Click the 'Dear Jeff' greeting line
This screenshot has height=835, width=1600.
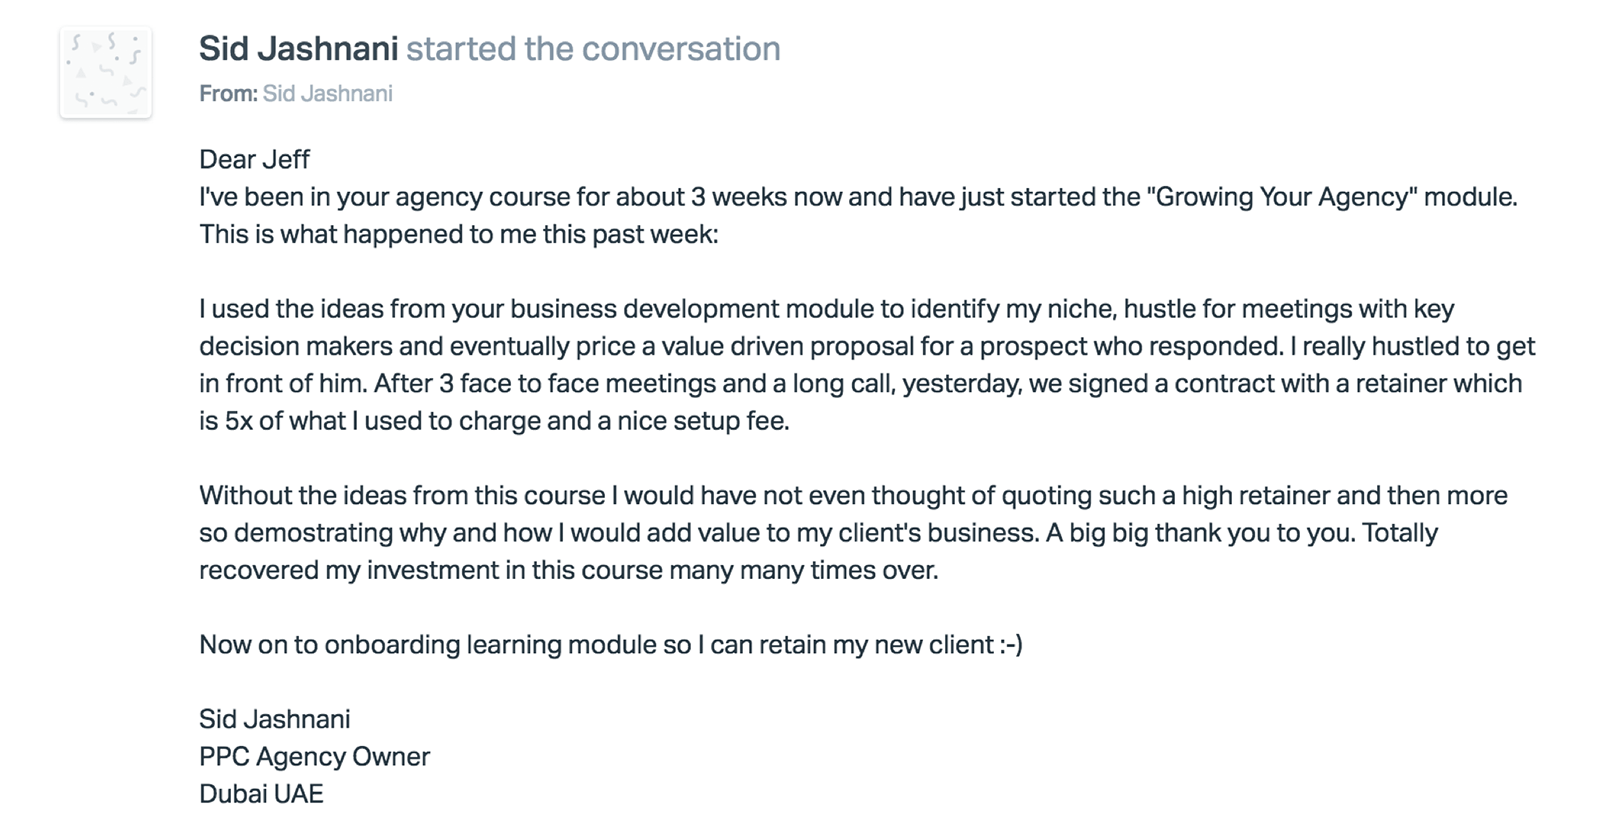(254, 160)
